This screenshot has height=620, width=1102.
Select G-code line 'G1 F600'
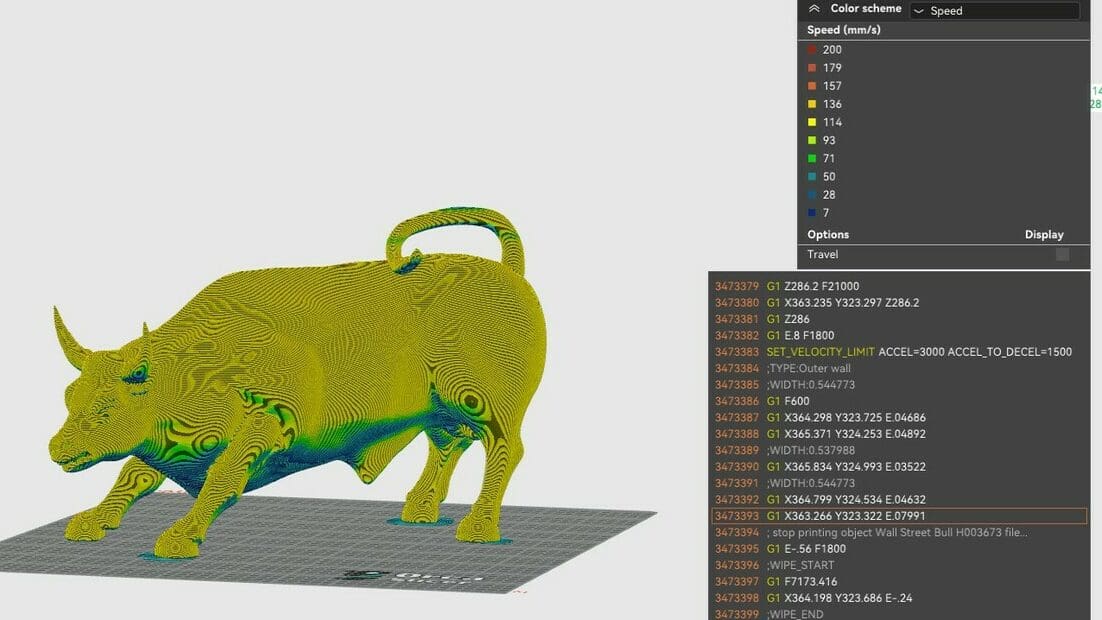[x=900, y=401]
